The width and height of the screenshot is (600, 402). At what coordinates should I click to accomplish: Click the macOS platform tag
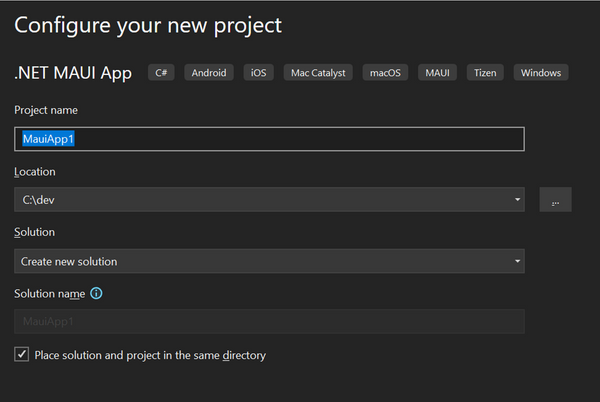coord(385,73)
